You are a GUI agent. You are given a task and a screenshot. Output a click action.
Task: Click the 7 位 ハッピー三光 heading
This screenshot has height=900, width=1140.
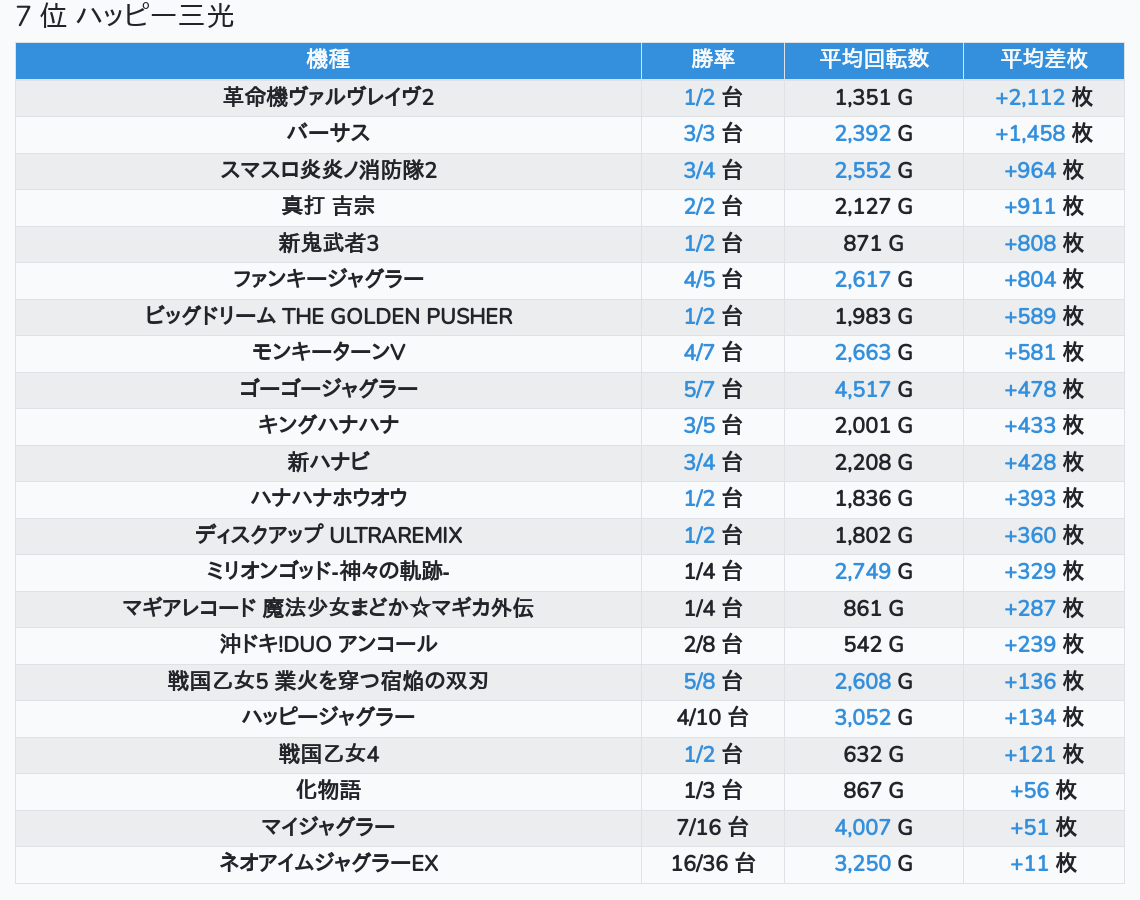[125, 16]
